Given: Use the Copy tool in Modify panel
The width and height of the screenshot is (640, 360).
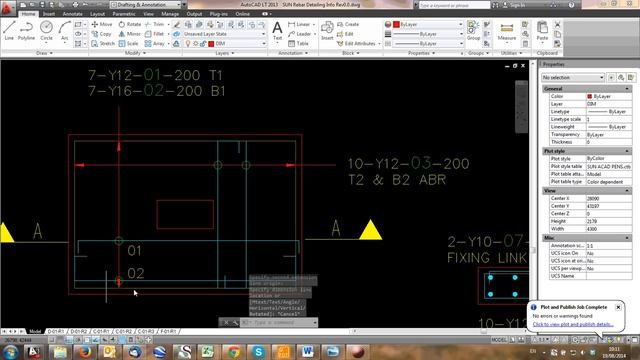Looking at the screenshot, I should pyautogui.click(x=102, y=34).
